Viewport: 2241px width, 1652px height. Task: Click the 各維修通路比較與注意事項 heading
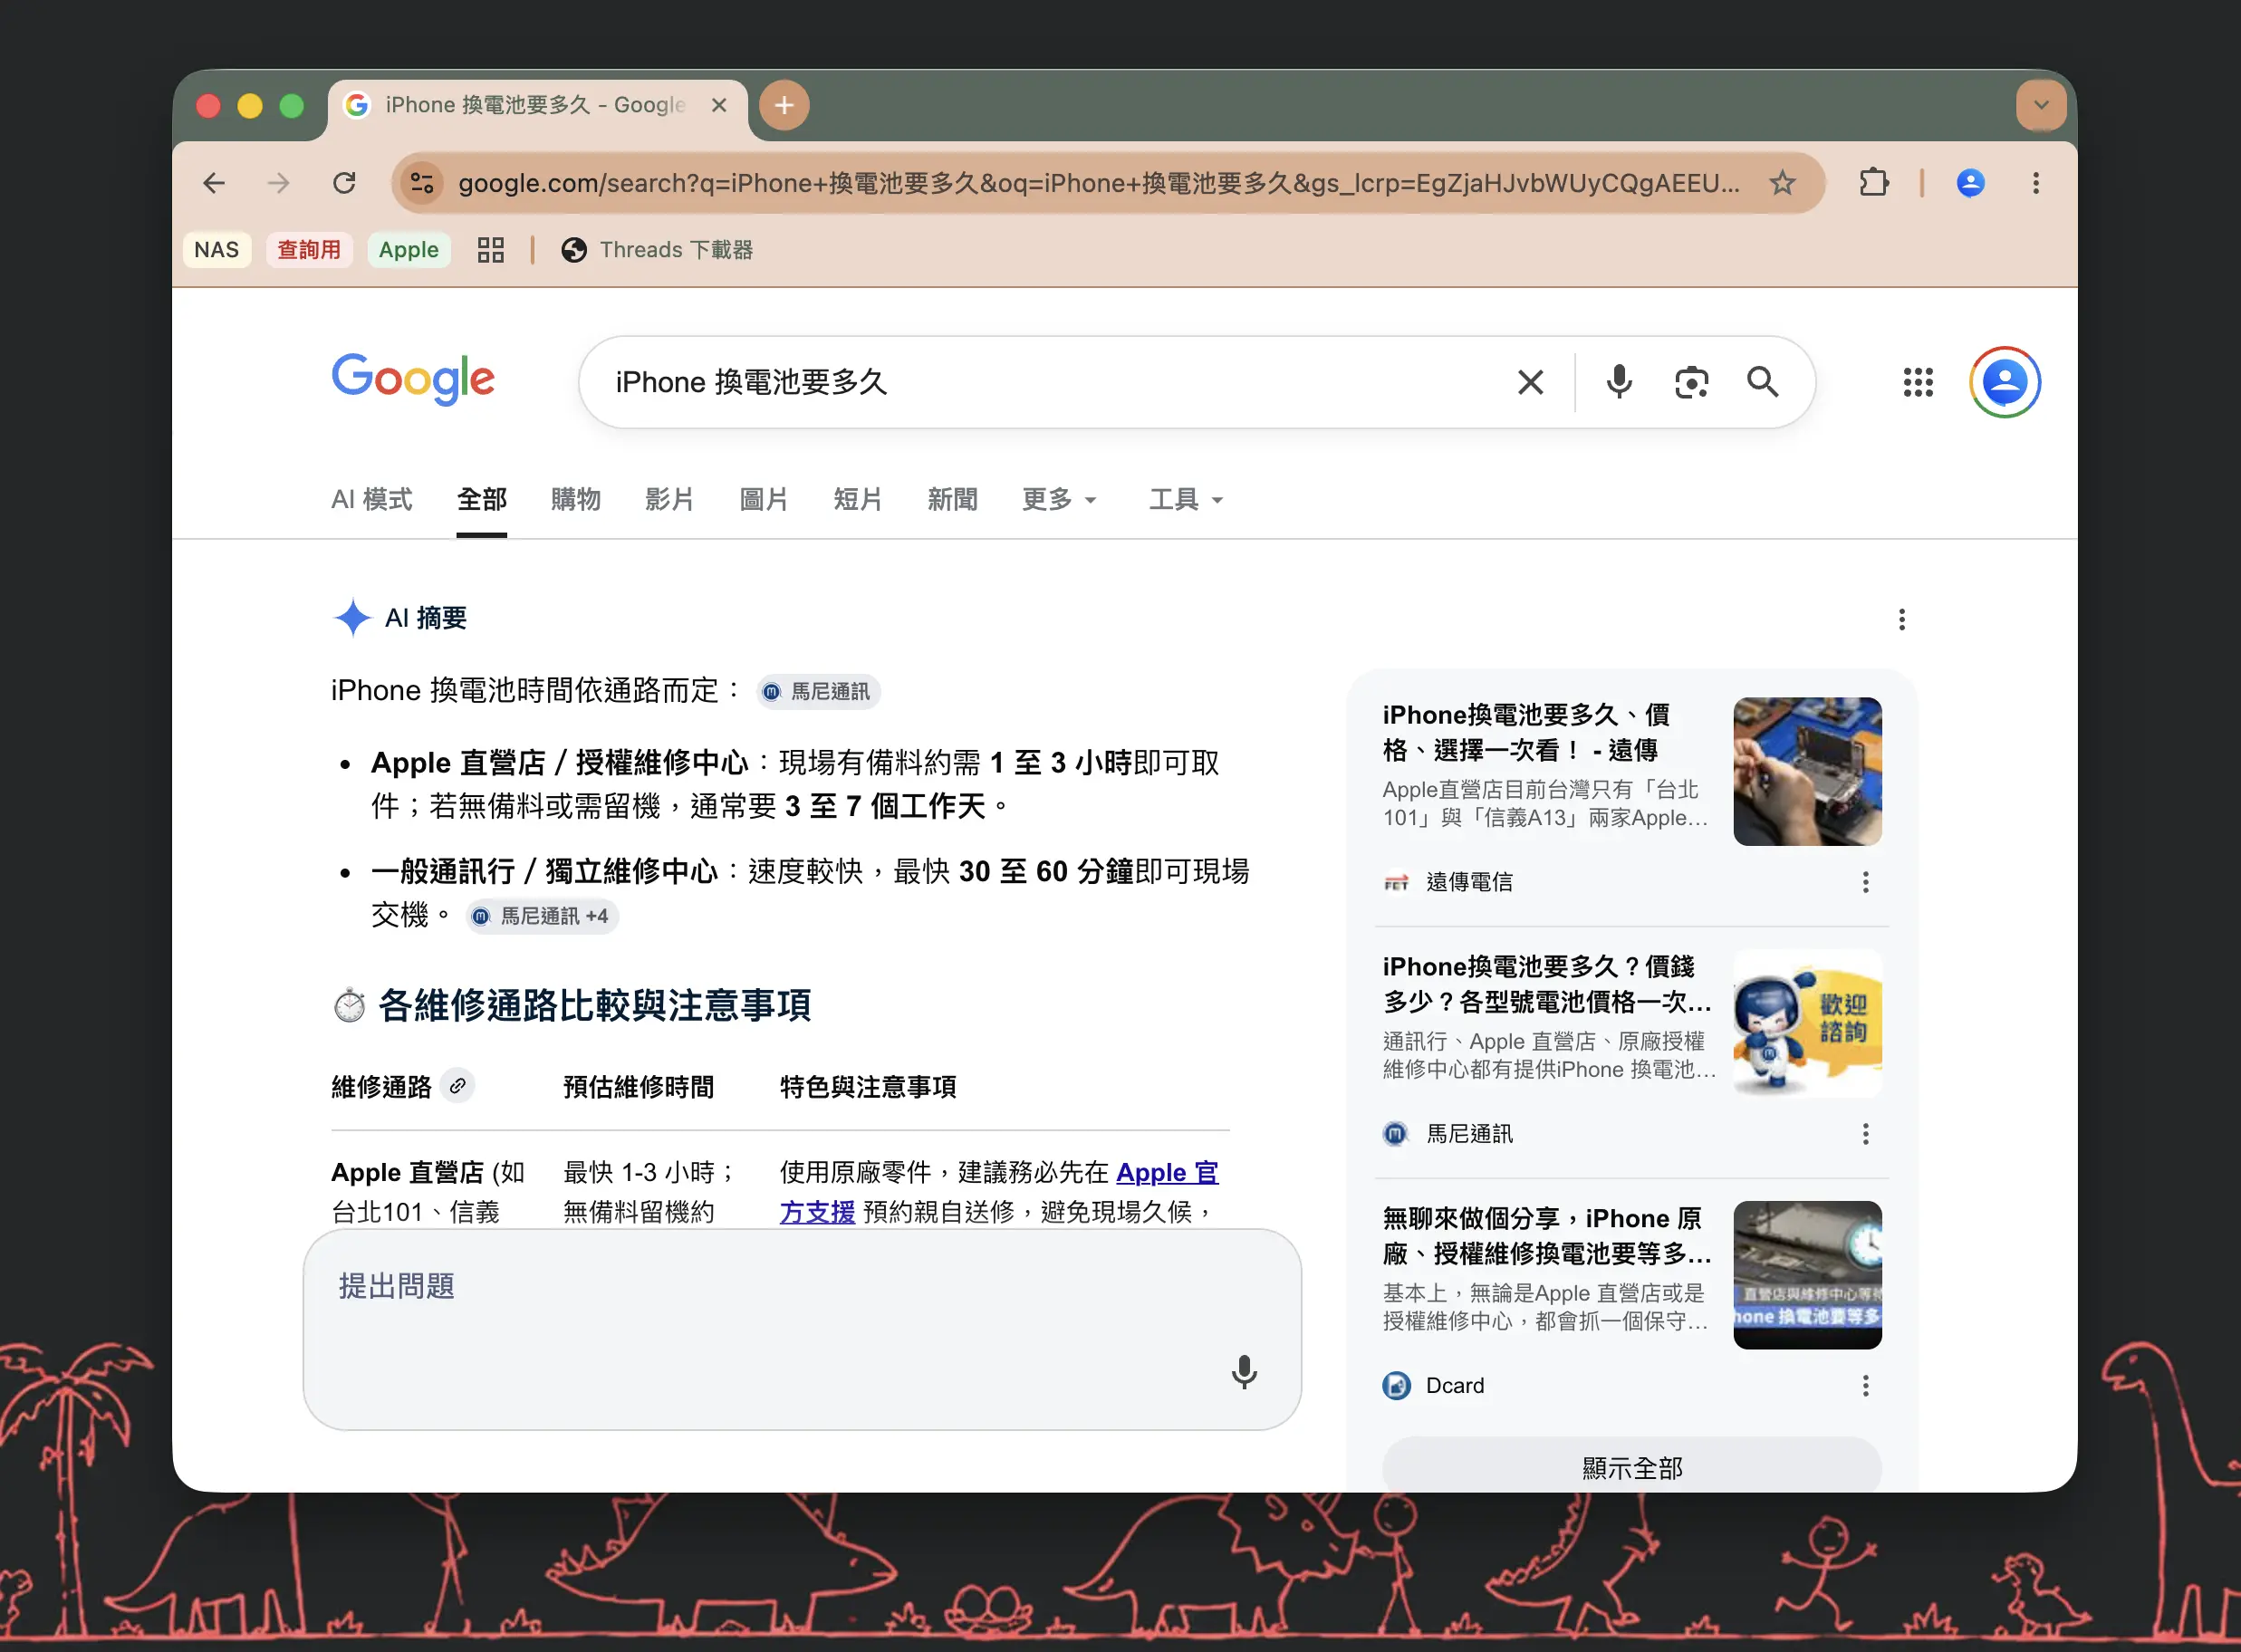click(594, 1005)
